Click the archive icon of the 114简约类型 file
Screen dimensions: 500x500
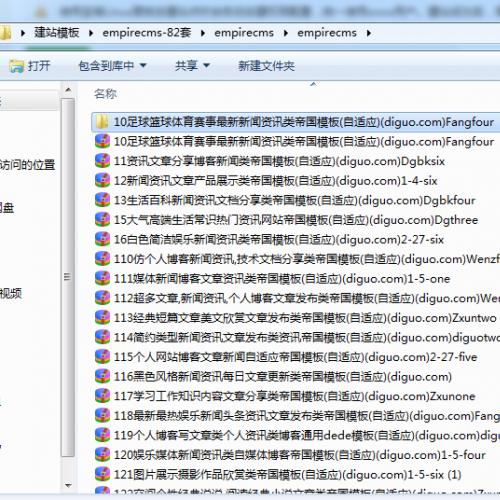[x=102, y=337]
